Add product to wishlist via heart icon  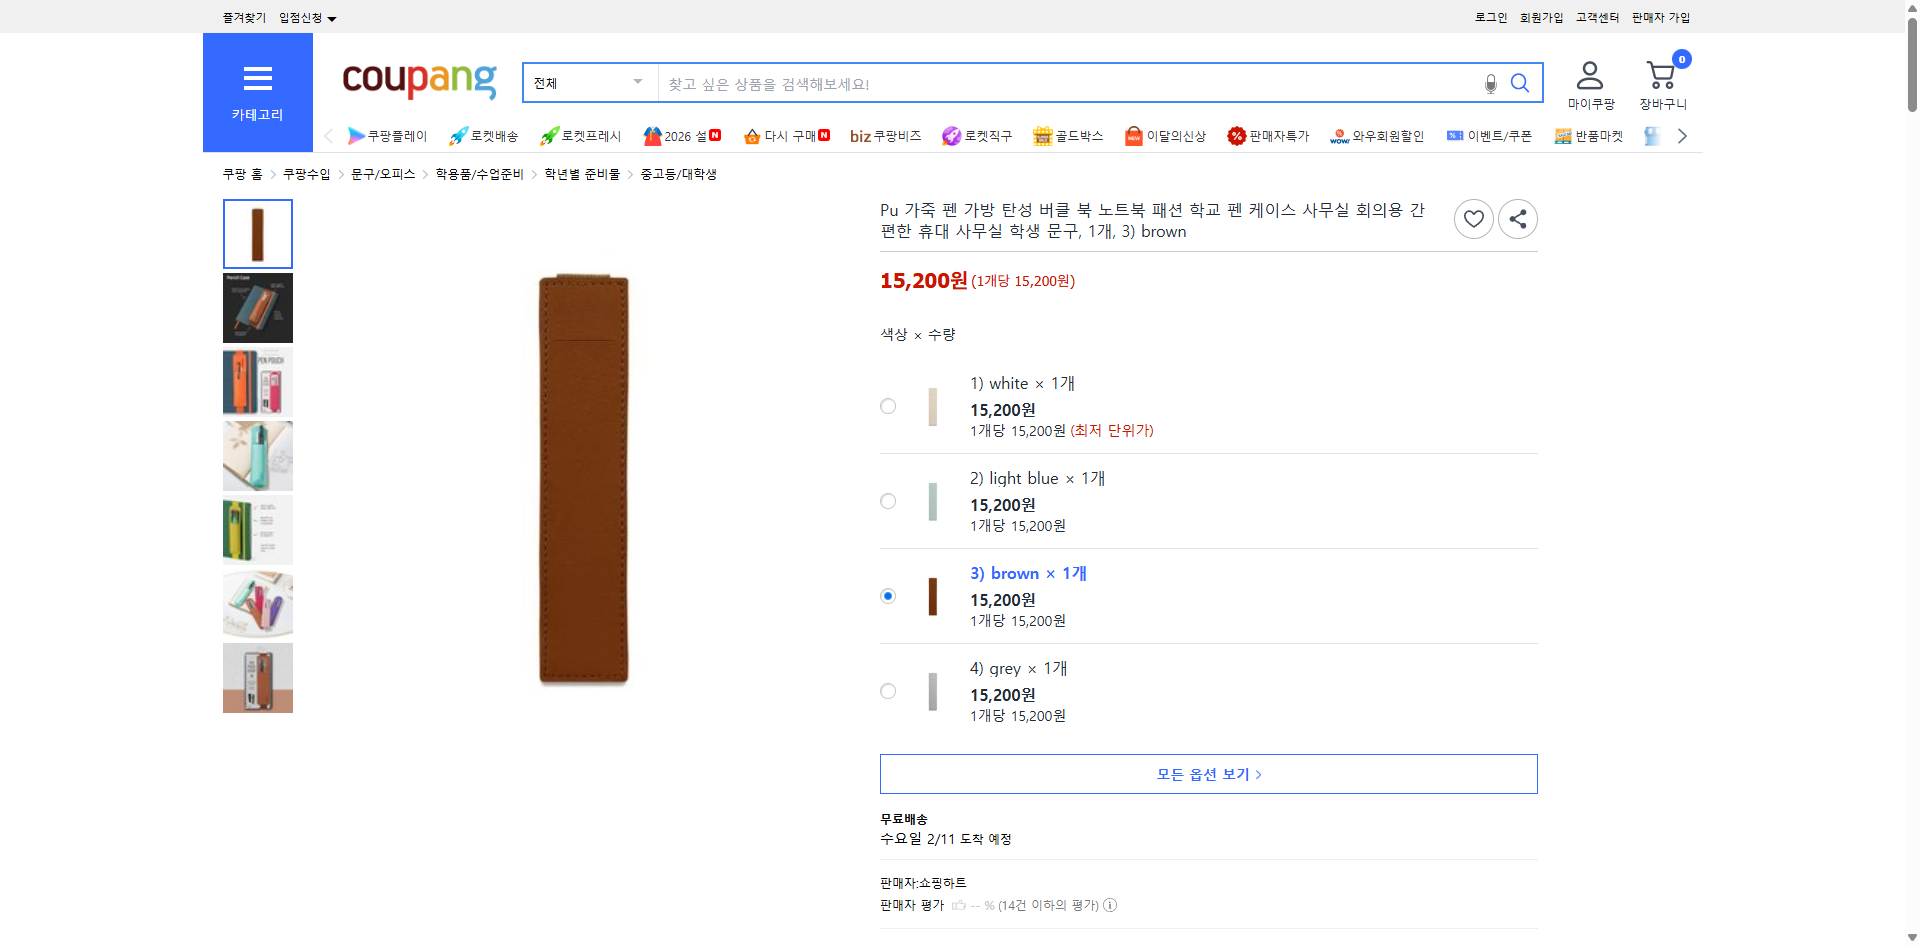point(1473,218)
